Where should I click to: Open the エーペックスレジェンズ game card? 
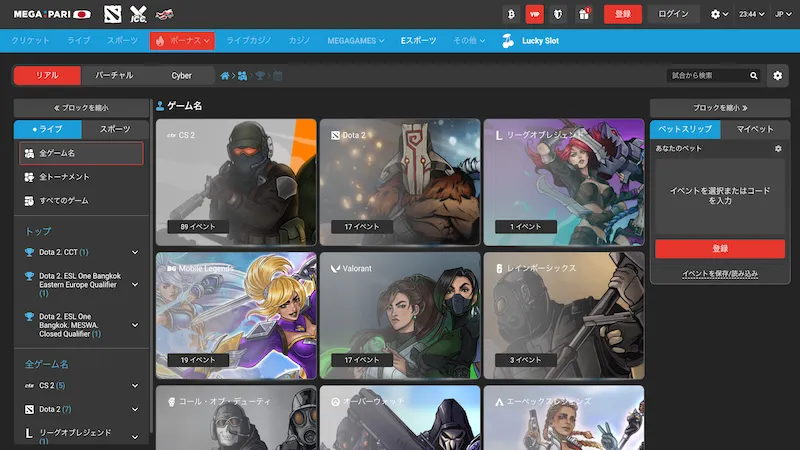[x=564, y=418]
